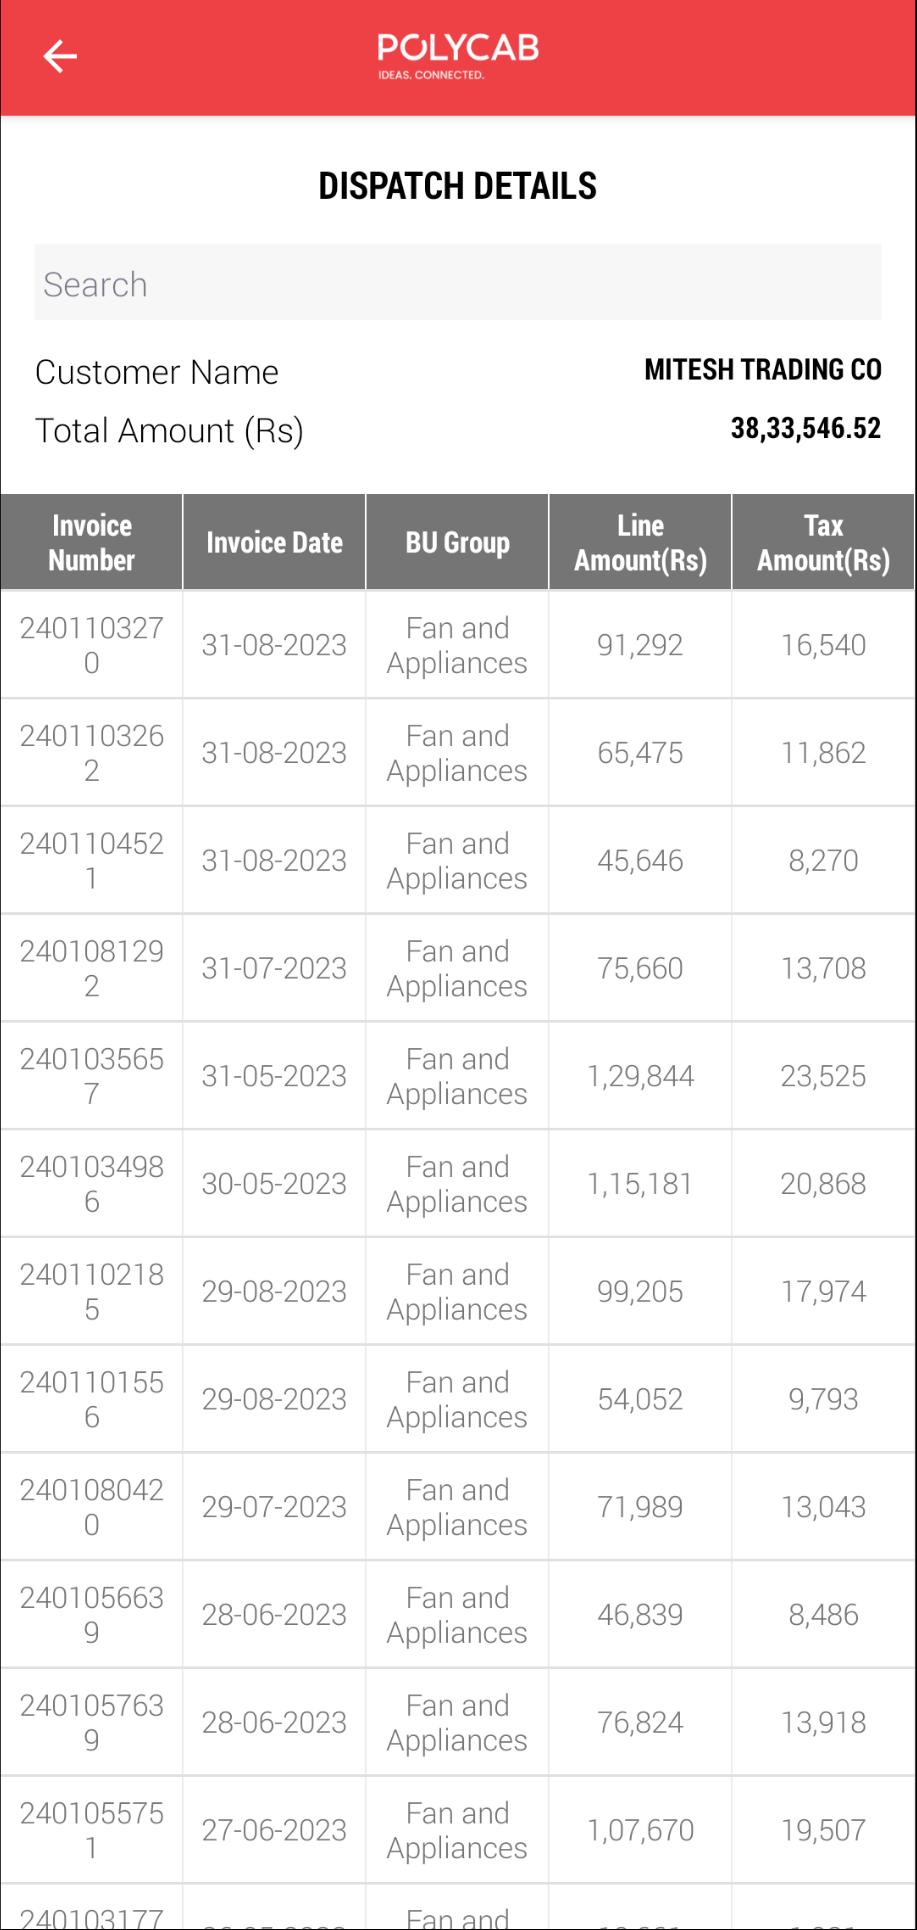Open invoice number 2401103270
This screenshot has height=1930, width=917.
pos(92,645)
